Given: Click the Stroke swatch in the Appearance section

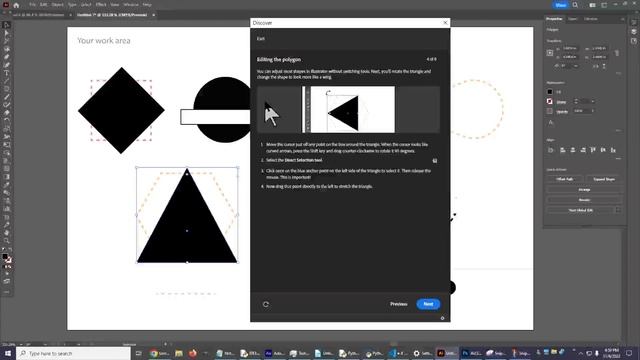Looking at the screenshot, I should click(550, 102).
